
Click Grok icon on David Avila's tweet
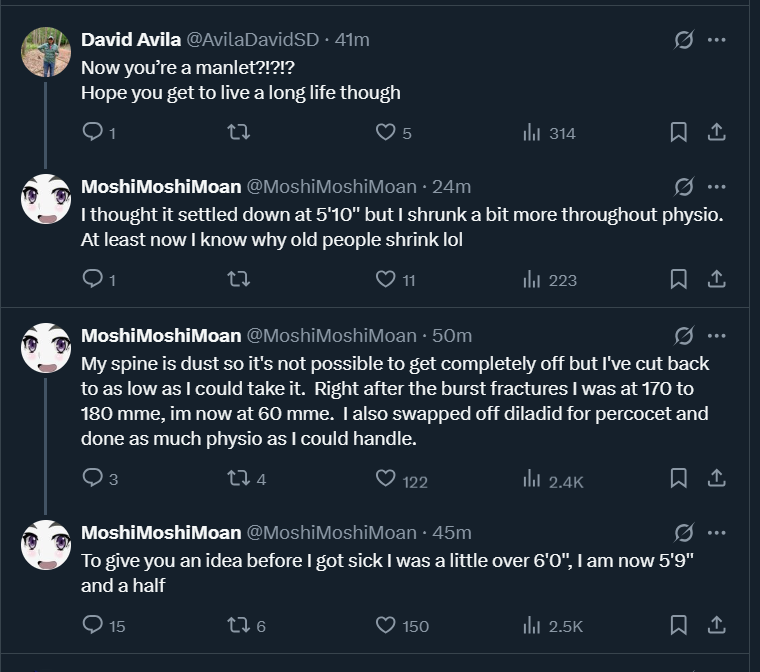[684, 40]
